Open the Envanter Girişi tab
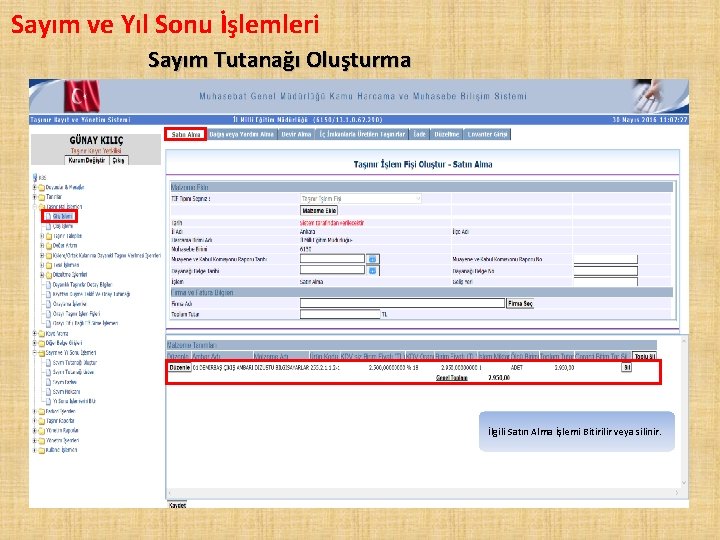 click(487, 135)
